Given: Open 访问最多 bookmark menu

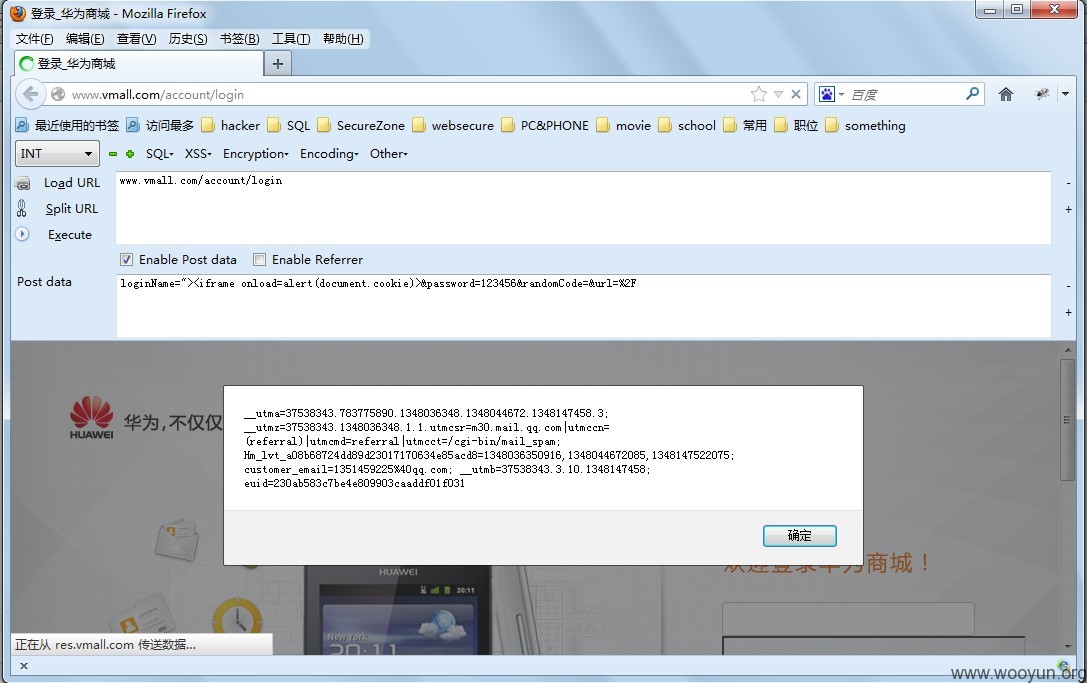Looking at the screenshot, I should click(160, 126).
